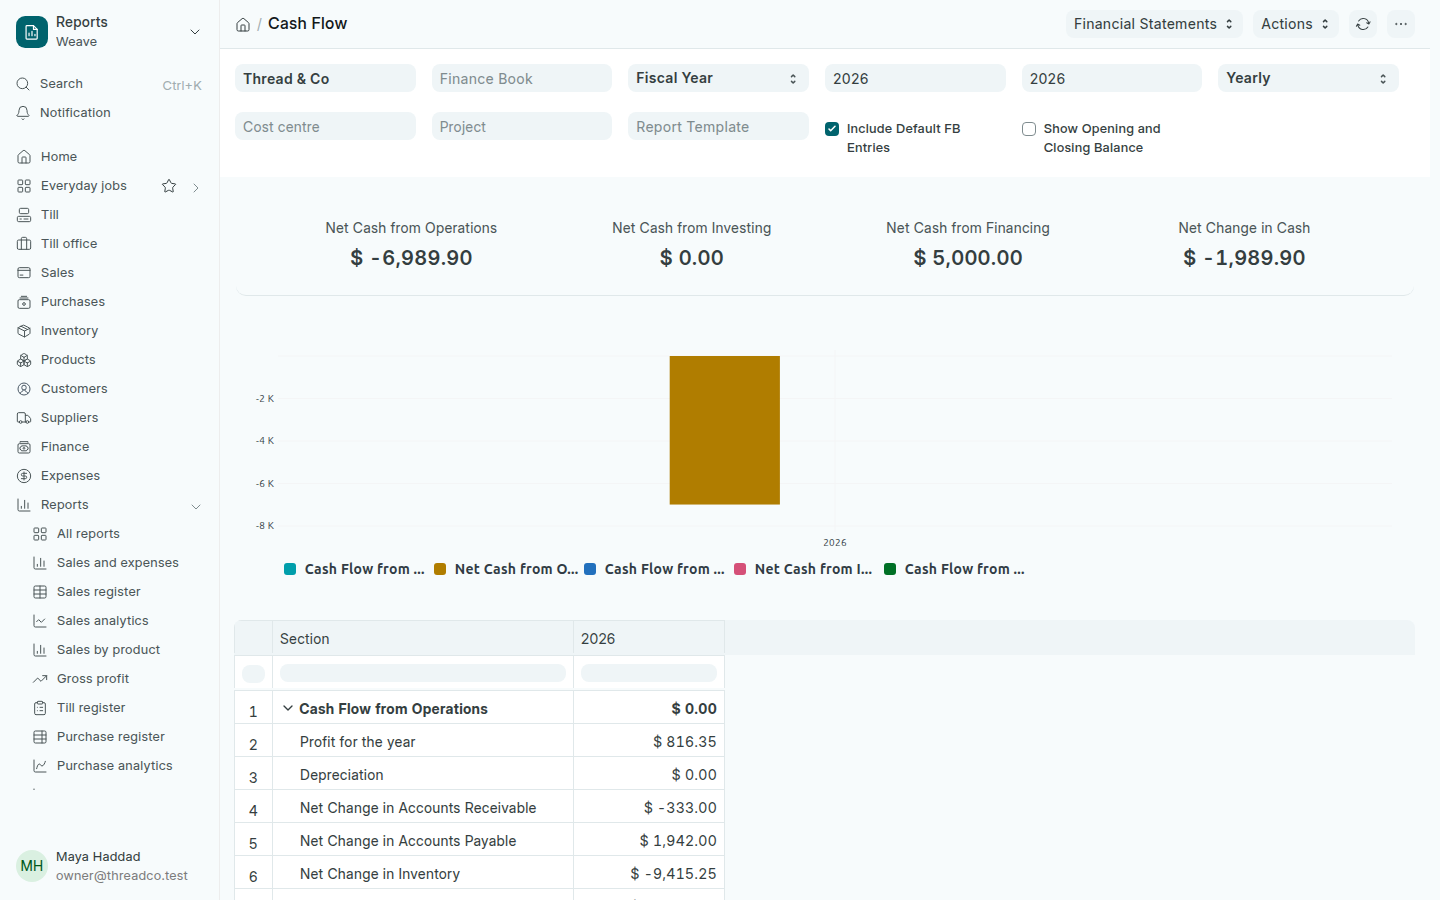Image resolution: width=1440 pixels, height=900 pixels.
Task: Click the star icon next to Everyday jobs
Action: click(x=169, y=186)
